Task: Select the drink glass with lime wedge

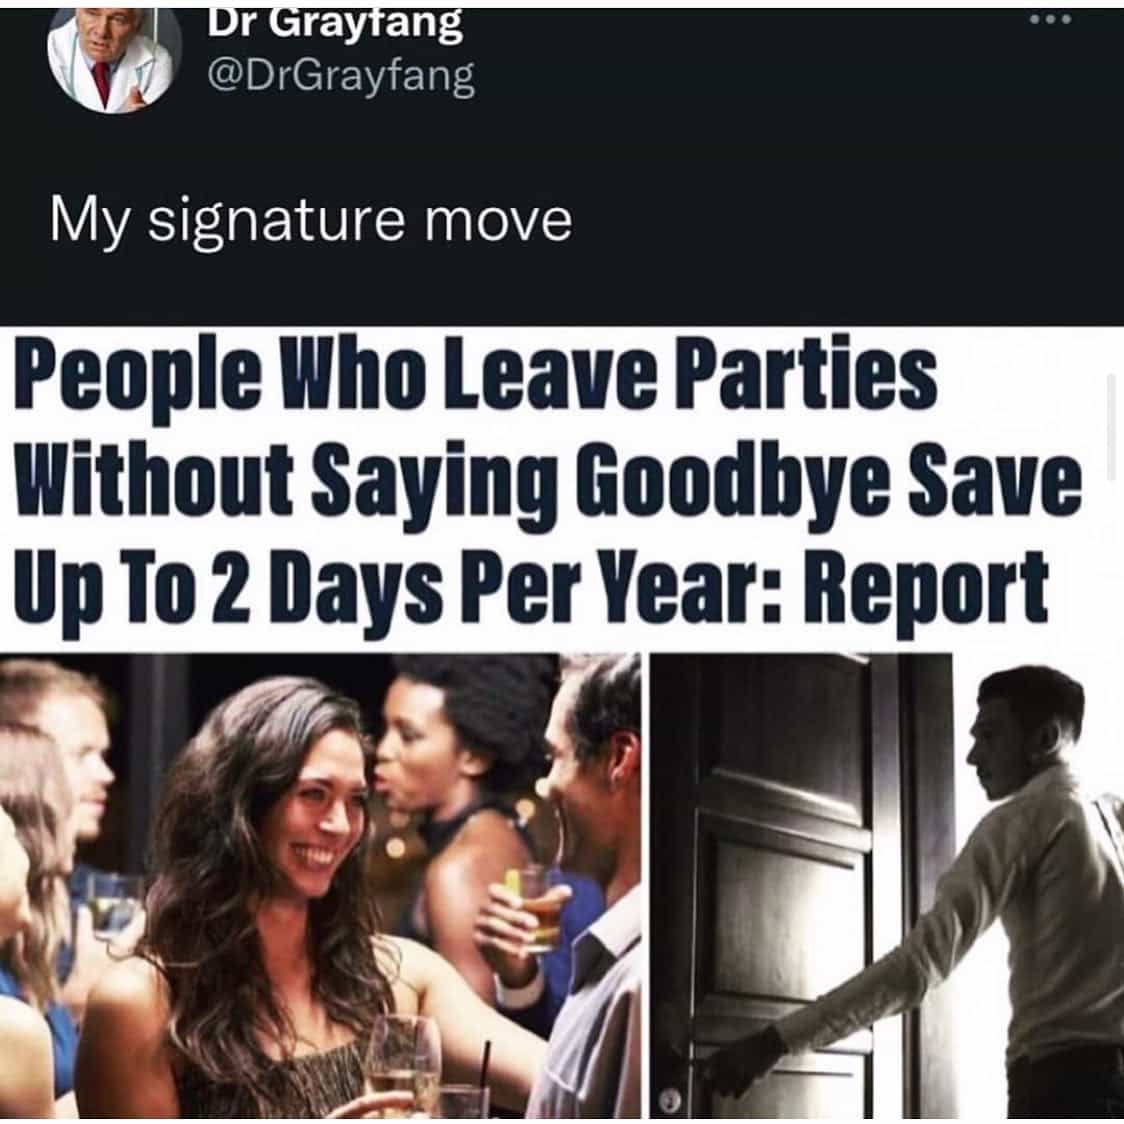Action: [x=536, y=907]
